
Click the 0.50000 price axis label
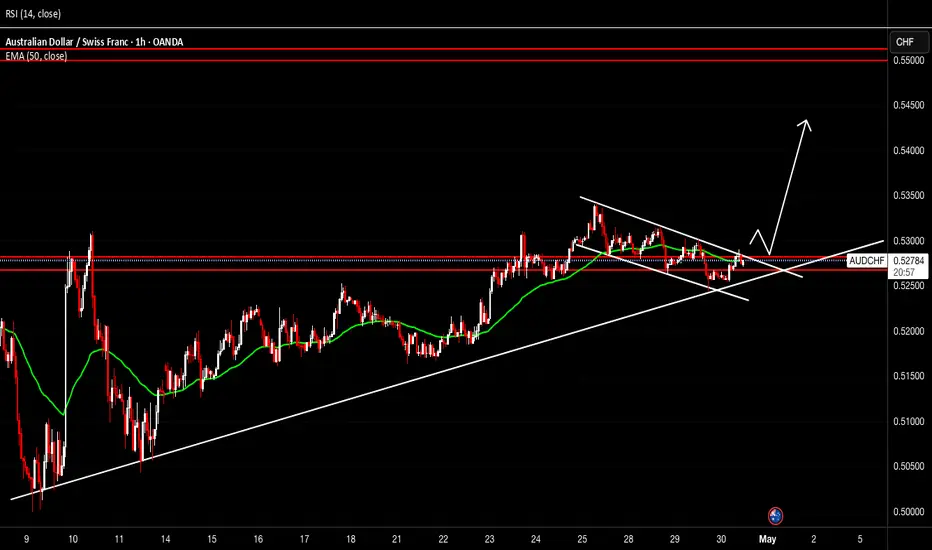tap(908, 512)
